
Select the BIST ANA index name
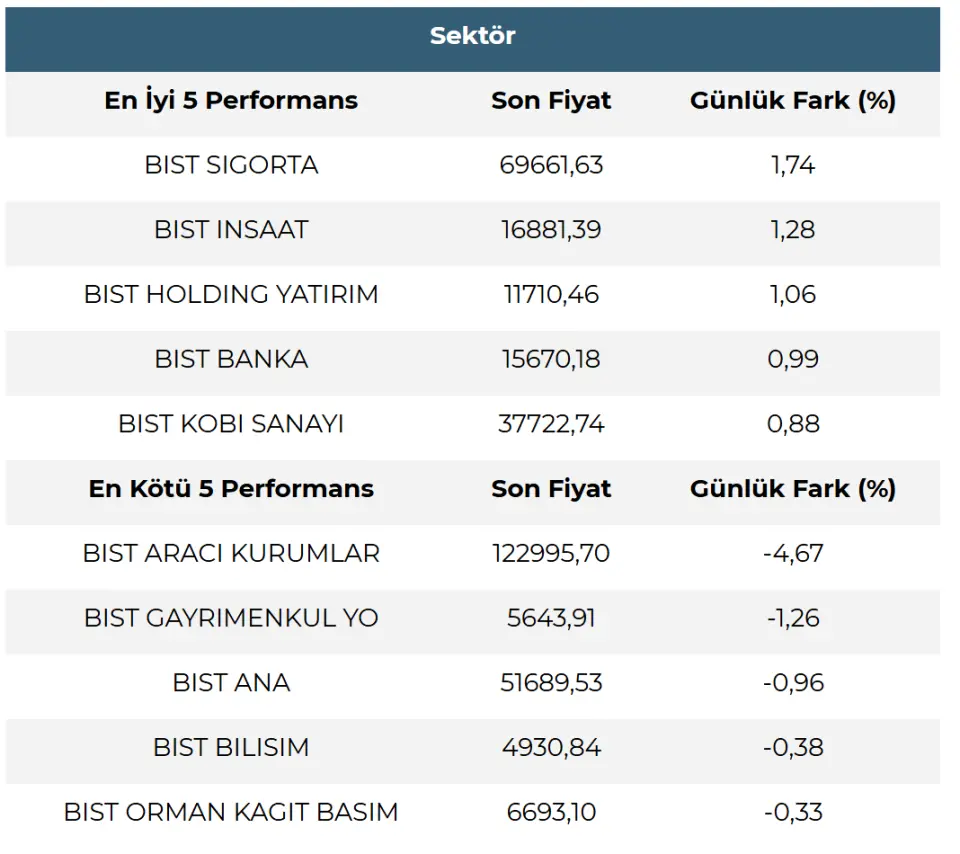coord(231,683)
